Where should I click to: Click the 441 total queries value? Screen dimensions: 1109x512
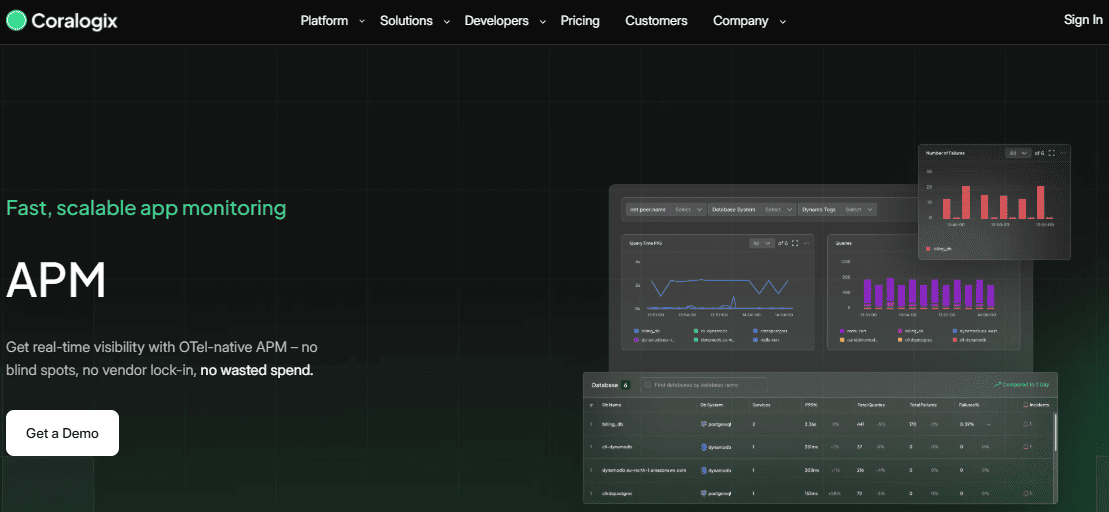point(861,424)
